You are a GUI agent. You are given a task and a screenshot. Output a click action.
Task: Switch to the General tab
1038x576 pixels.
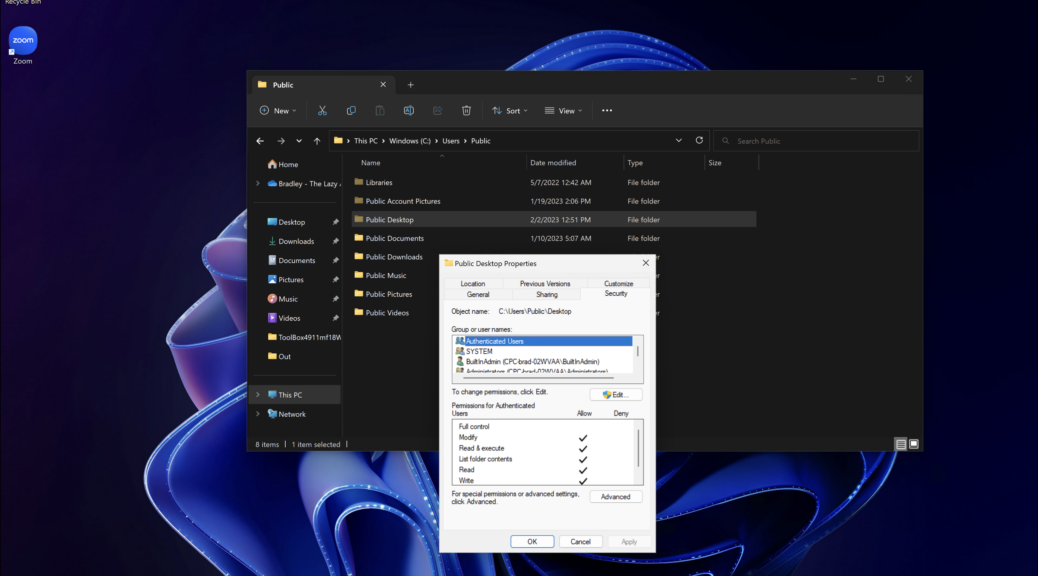pyautogui.click(x=478, y=295)
